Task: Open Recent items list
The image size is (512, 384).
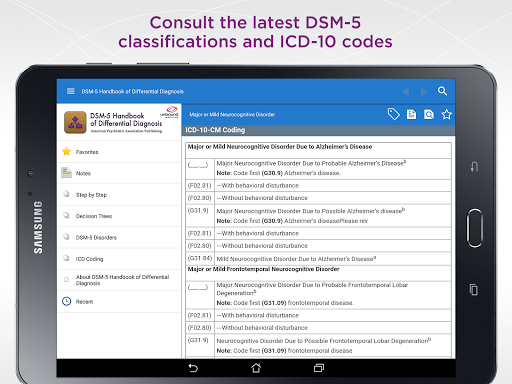Action: click(119, 302)
